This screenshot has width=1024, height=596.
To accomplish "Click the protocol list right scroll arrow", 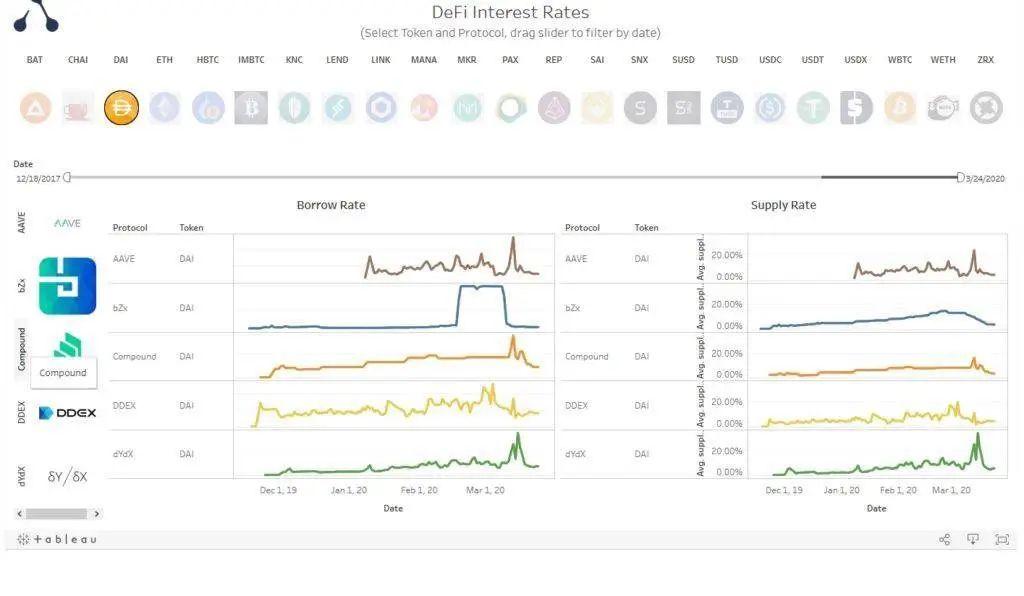I will coord(97,514).
